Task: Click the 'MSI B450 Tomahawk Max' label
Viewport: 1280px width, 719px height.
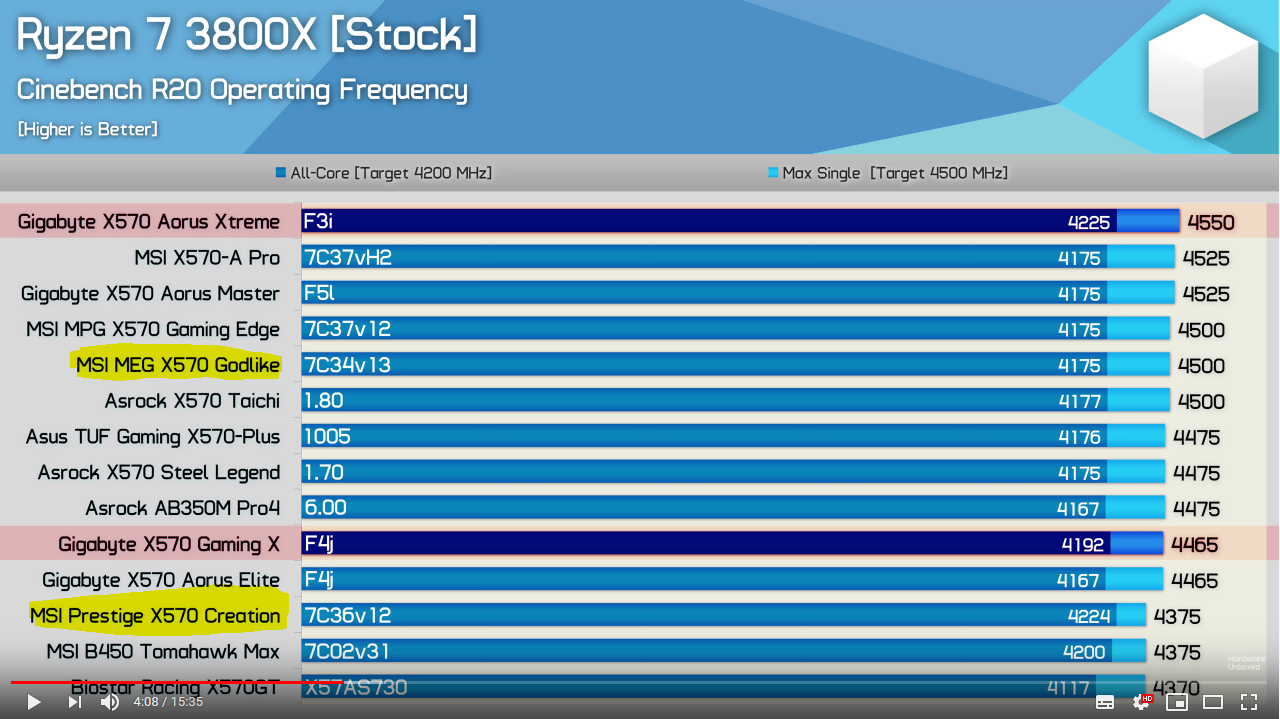Action: (163, 652)
